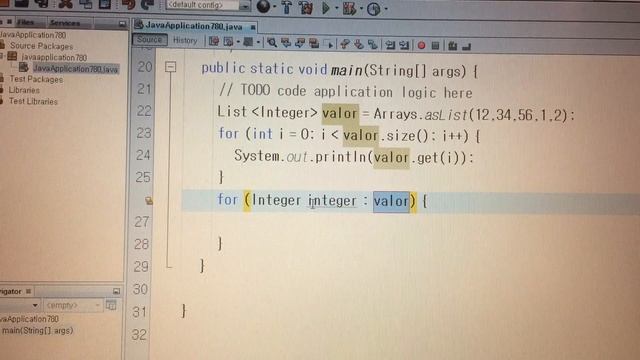Click the Forward navigation icon in editor toolbar

248,42
